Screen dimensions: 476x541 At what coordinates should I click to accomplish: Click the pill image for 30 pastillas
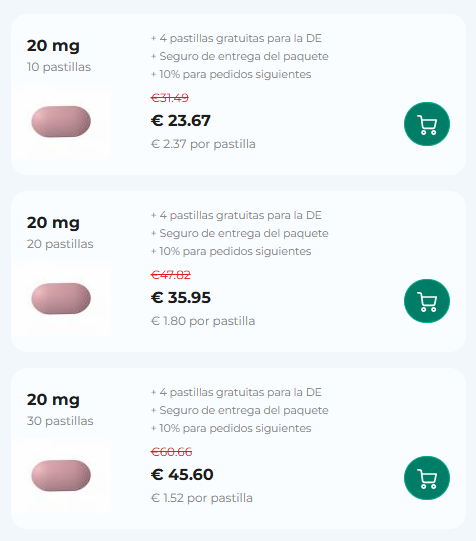61,475
